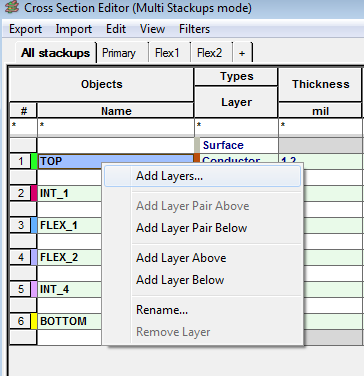
Task: Open the Edit menu
Action: (x=116, y=29)
